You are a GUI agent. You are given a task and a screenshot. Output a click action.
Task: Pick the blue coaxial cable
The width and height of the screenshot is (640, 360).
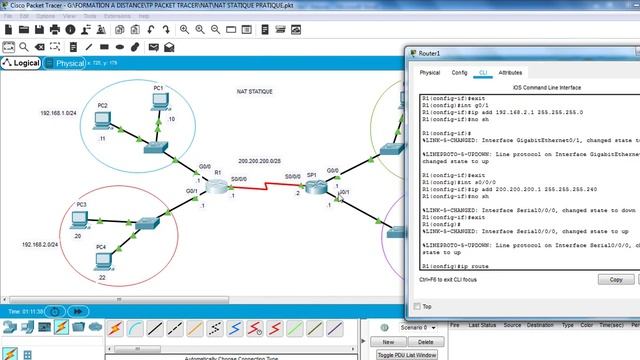tap(235, 329)
